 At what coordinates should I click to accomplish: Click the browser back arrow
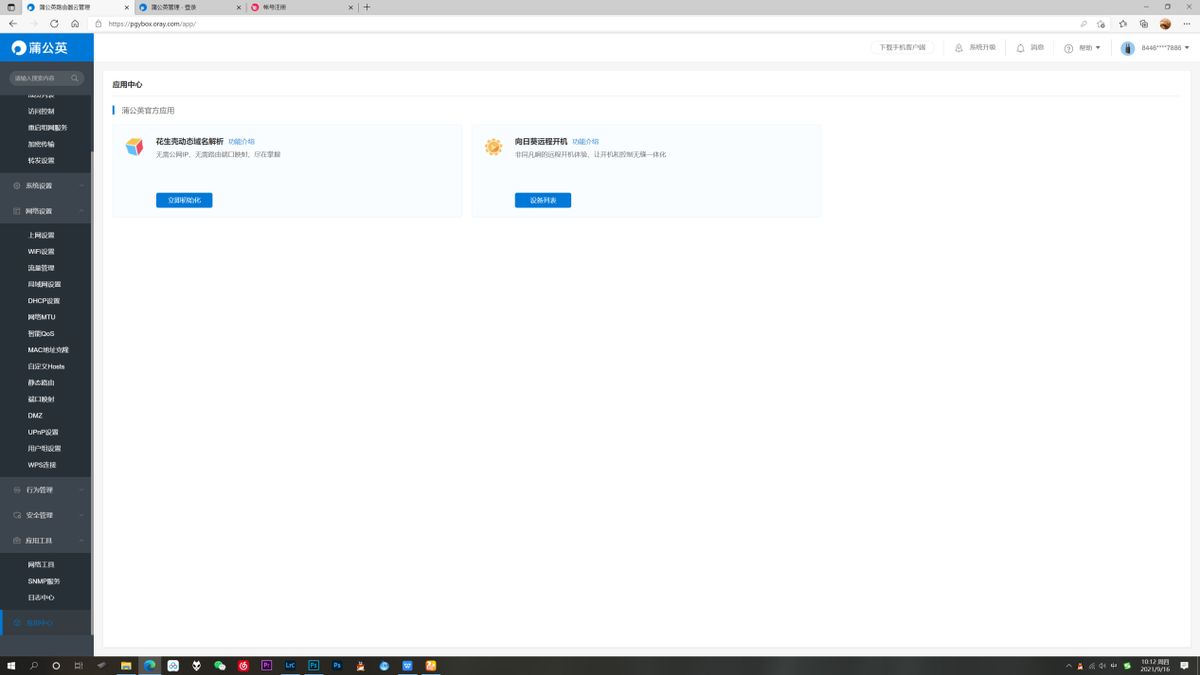point(13,23)
